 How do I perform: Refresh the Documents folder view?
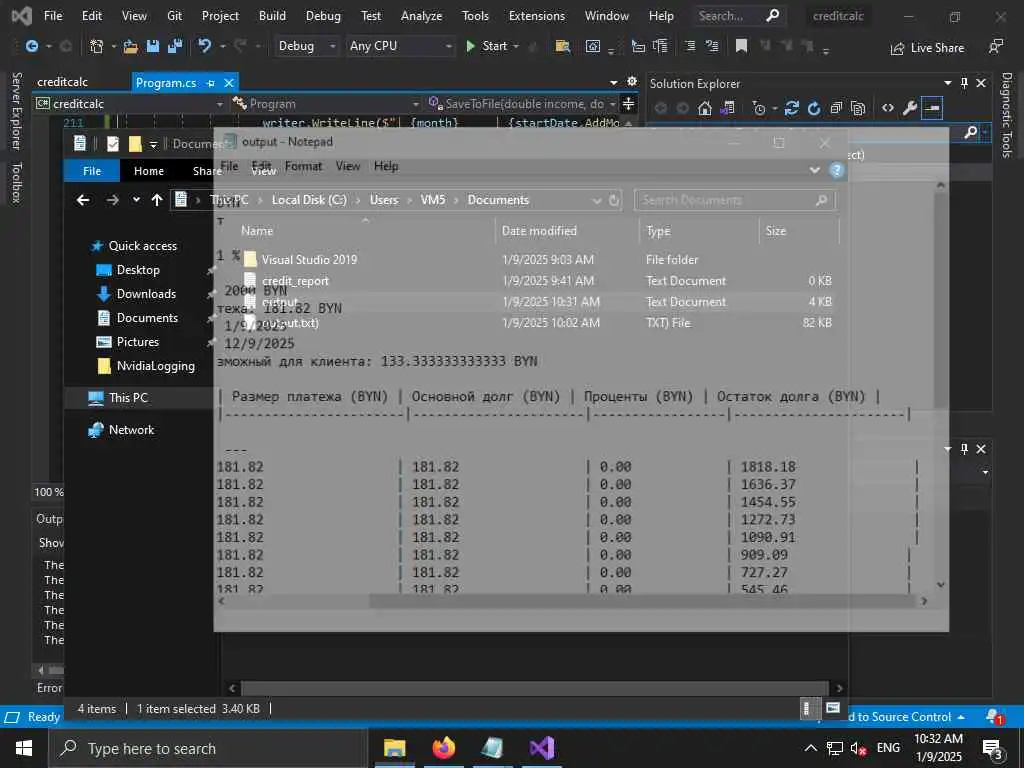614,200
